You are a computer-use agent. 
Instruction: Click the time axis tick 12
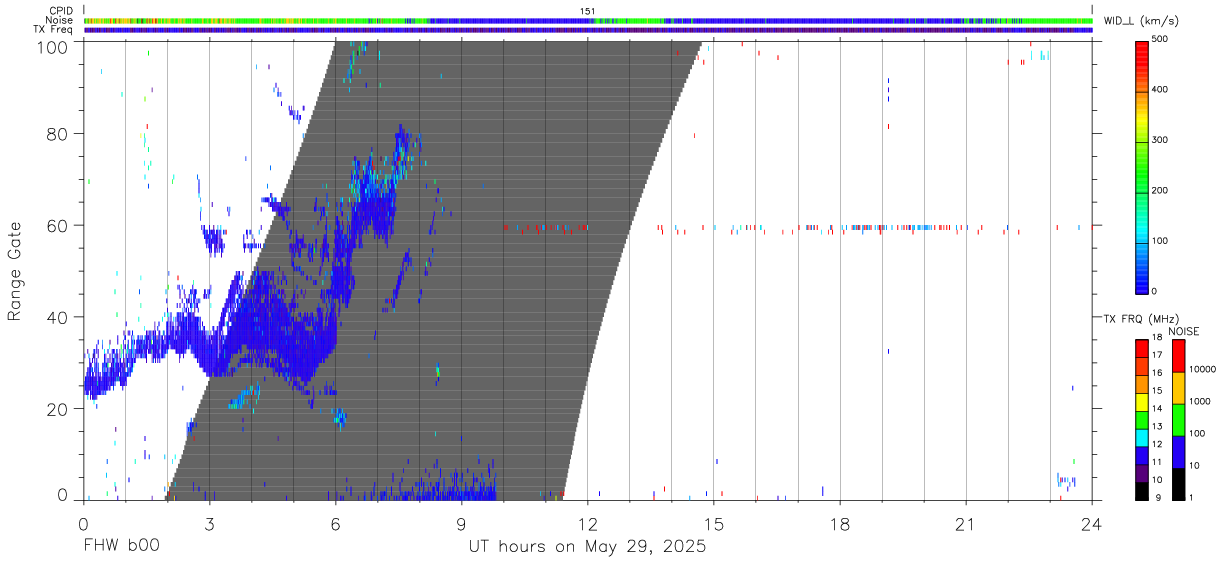(x=587, y=524)
